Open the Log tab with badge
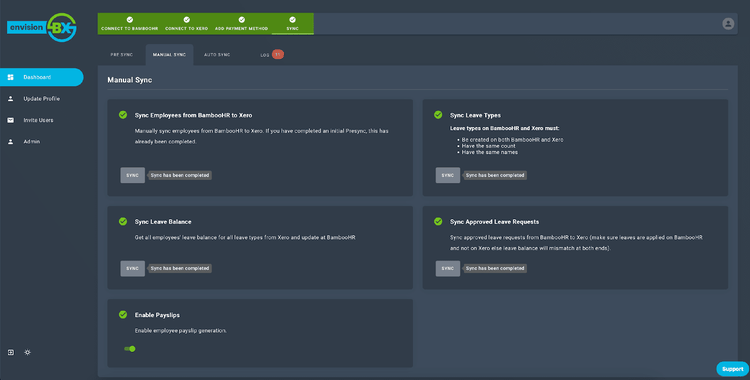The width and height of the screenshot is (750, 380). pos(272,55)
